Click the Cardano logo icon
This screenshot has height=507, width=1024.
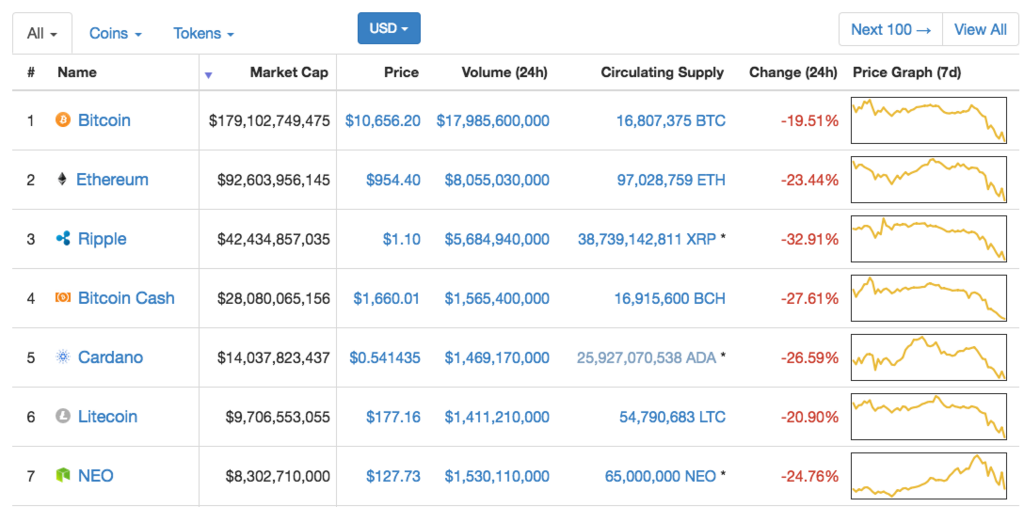(x=63, y=357)
